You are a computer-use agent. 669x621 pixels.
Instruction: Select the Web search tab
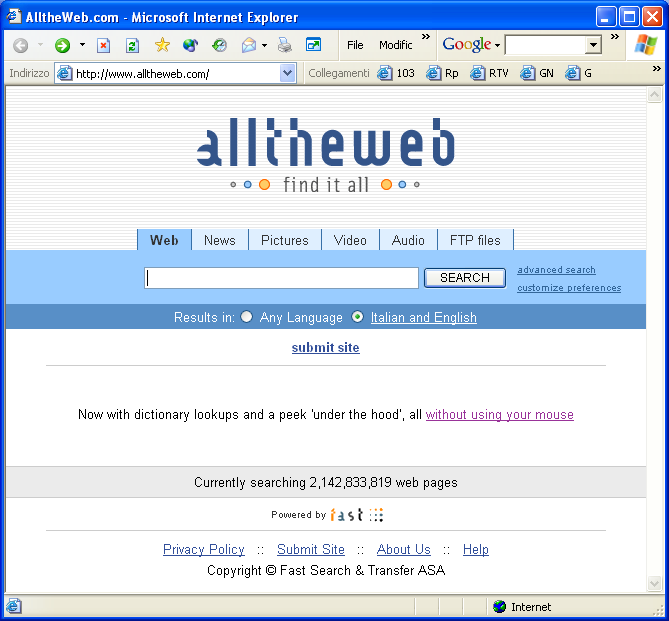(164, 240)
